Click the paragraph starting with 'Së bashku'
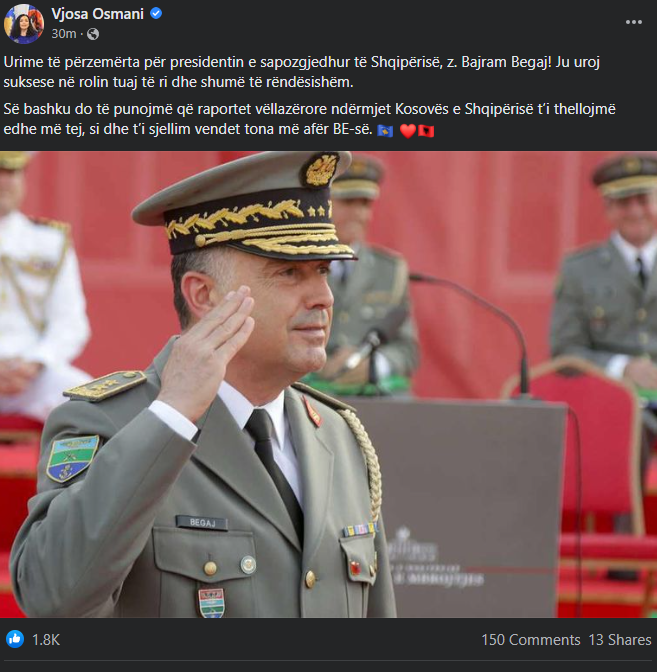This screenshot has width=657, height=672. (x=309, y=119)
